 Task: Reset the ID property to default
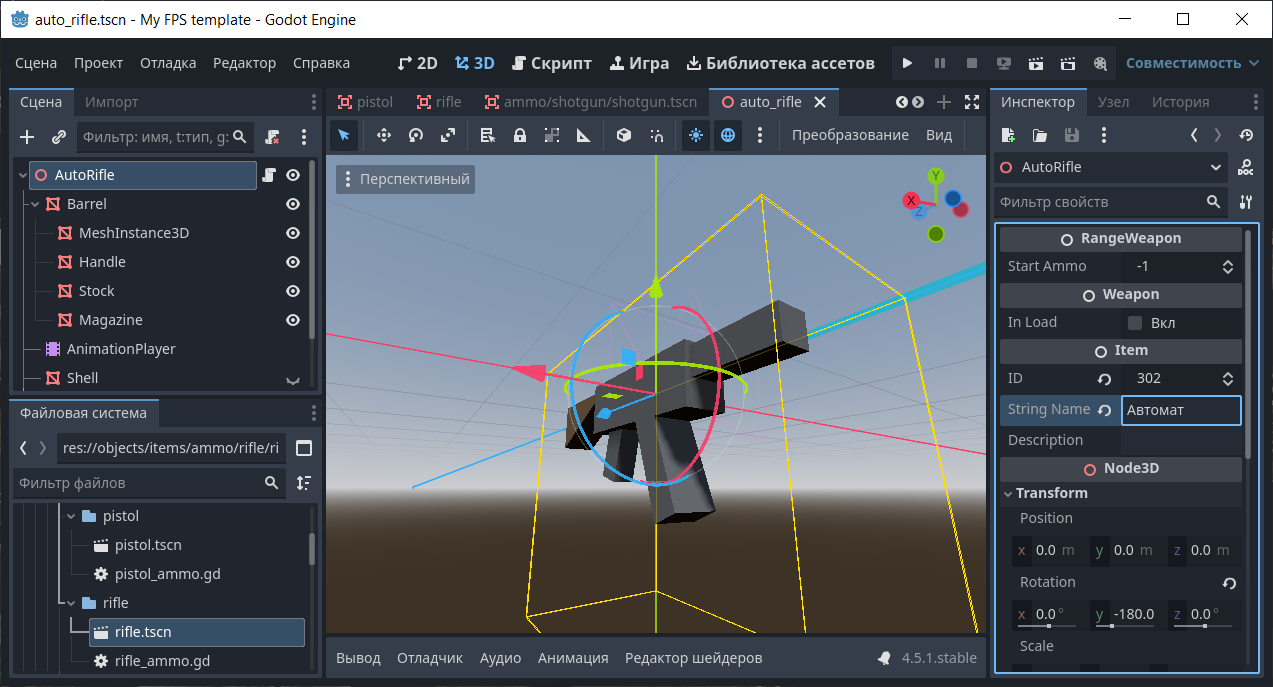[x=1105, y=379]
